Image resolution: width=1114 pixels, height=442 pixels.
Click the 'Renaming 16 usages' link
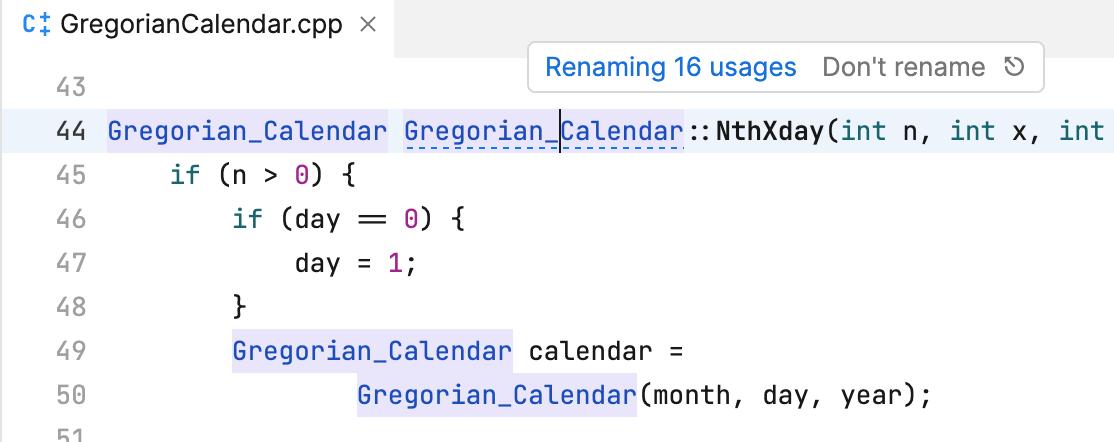point(670,67)
